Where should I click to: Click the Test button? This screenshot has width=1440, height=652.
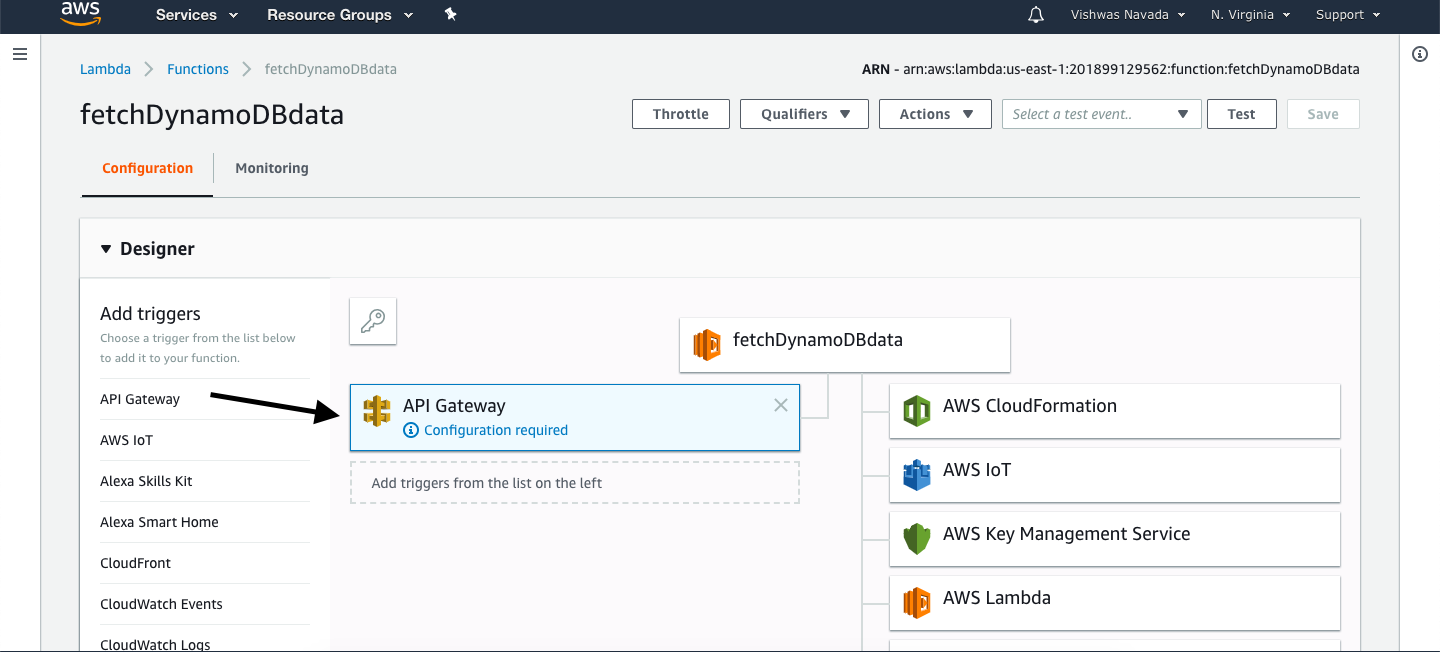click(1242, 114)
